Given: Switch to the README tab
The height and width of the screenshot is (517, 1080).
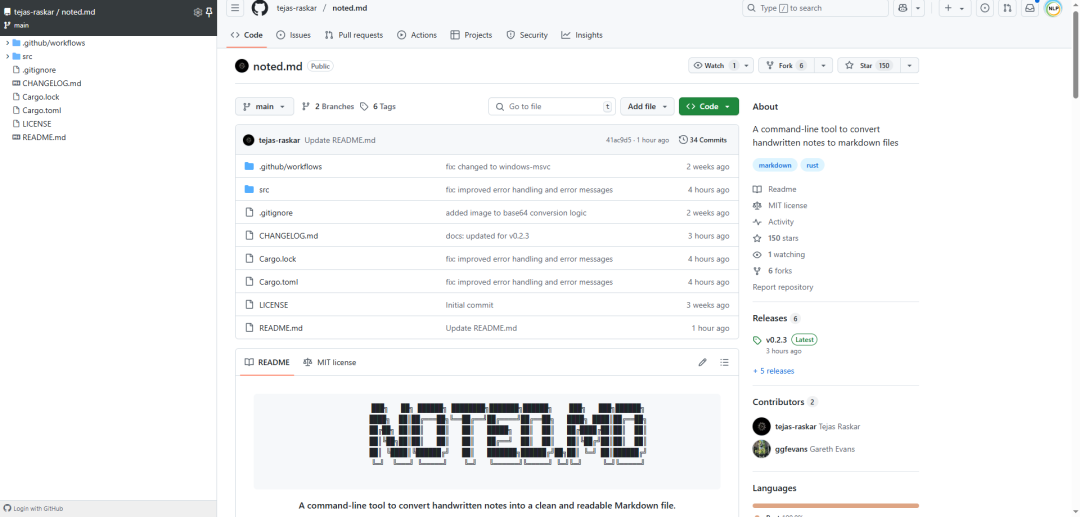Looking at the screenshot, I should click(x=267, y=362).
